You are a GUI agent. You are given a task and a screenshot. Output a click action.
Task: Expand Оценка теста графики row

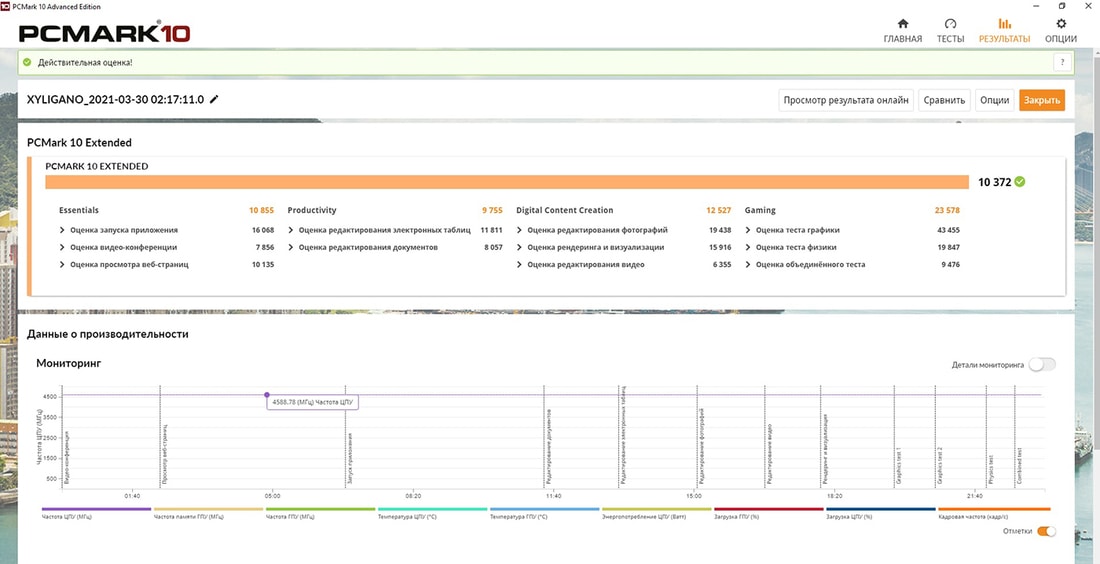[x=749, y=230]
